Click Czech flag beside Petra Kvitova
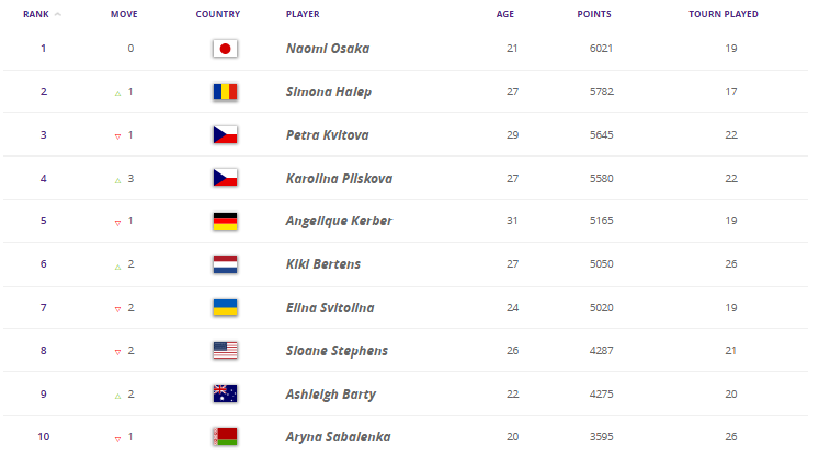This screenshot has width=819, height=460. [x=225, y=135]
